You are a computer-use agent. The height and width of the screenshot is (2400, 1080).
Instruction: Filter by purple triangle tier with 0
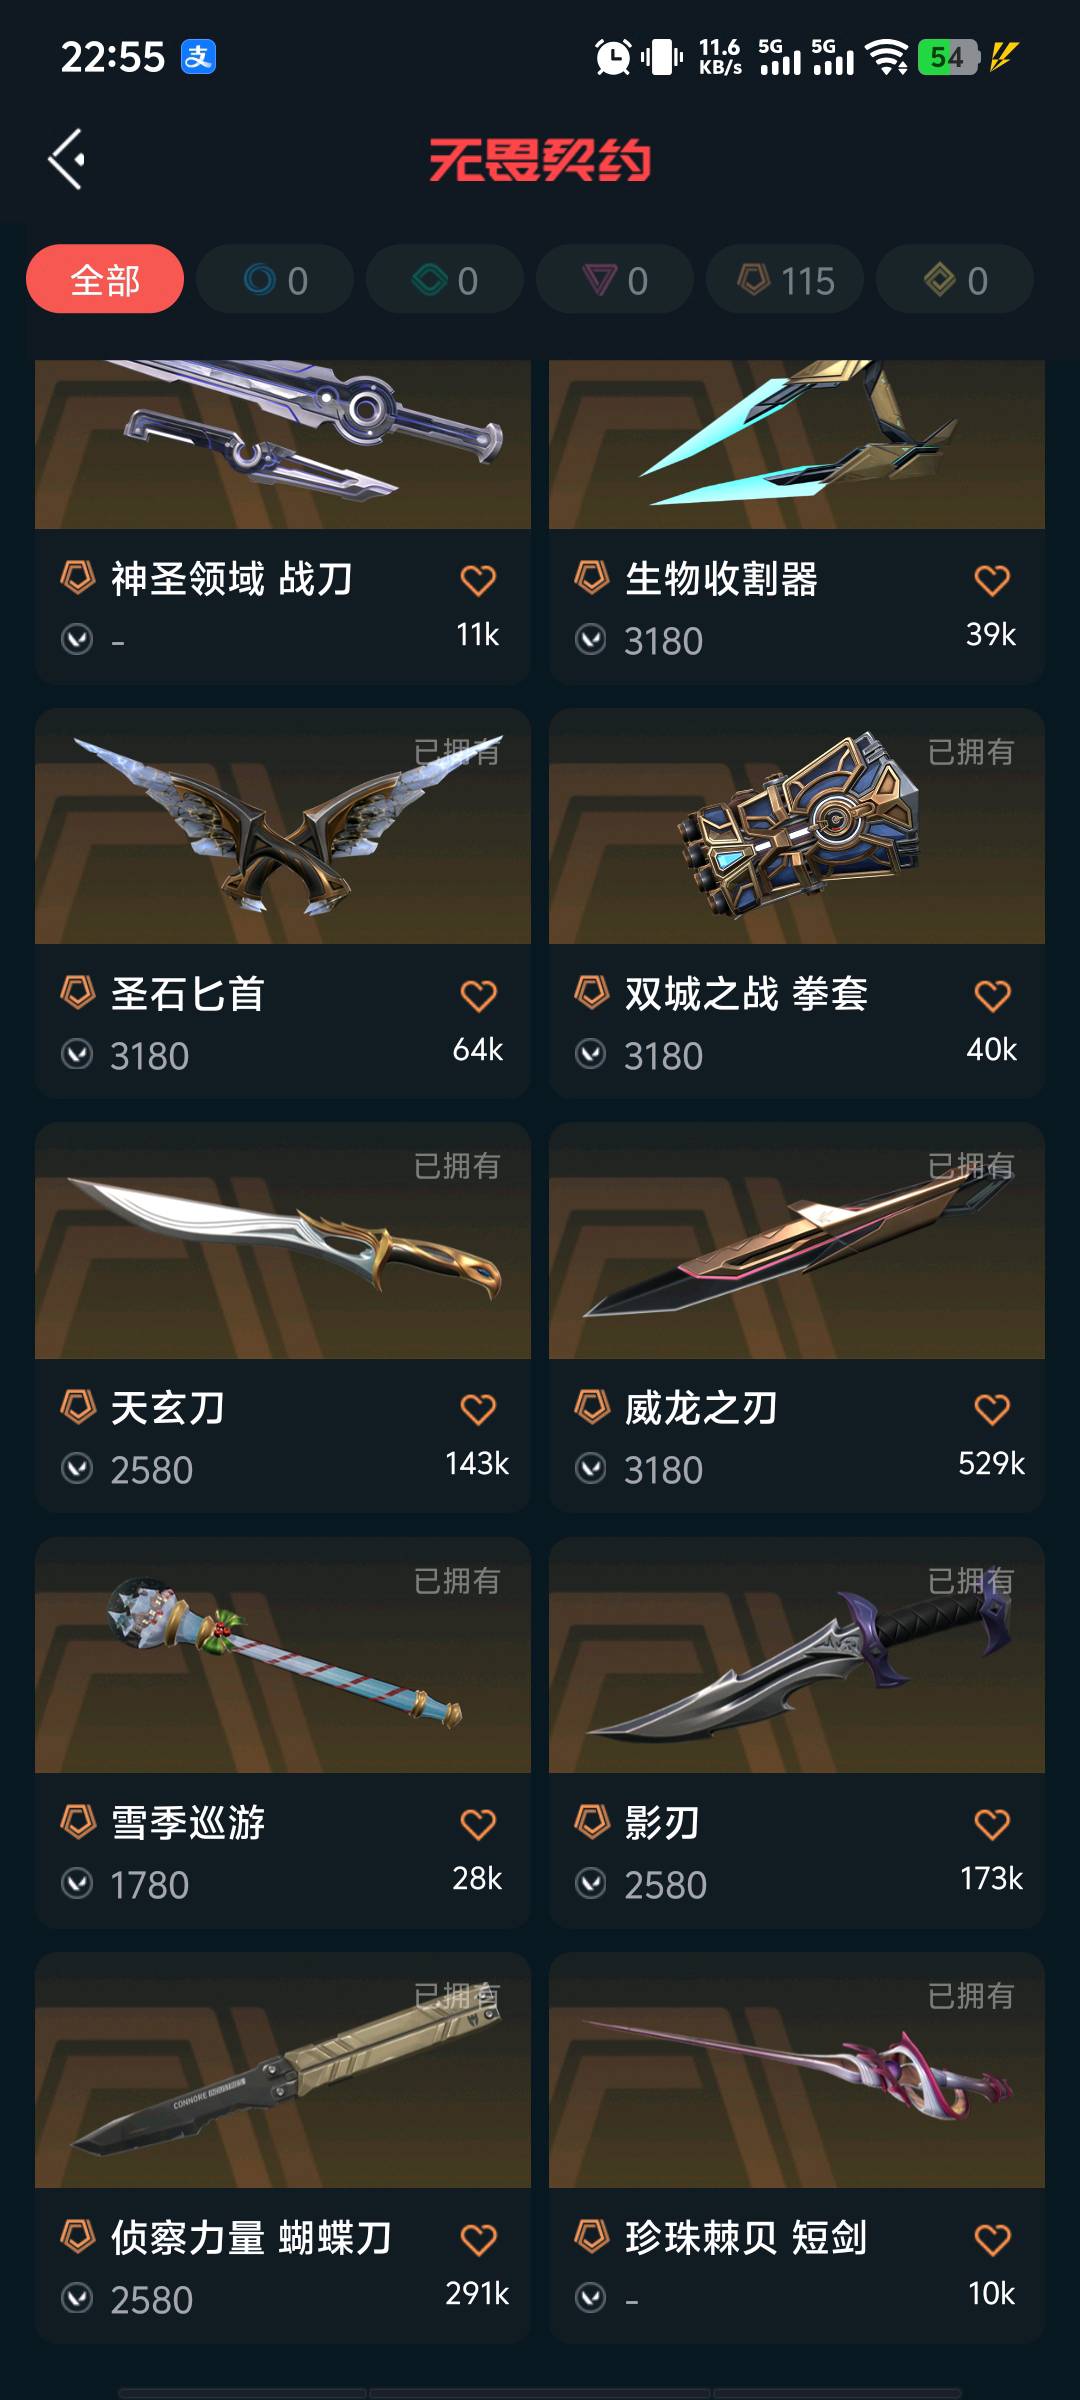point(615,279)
